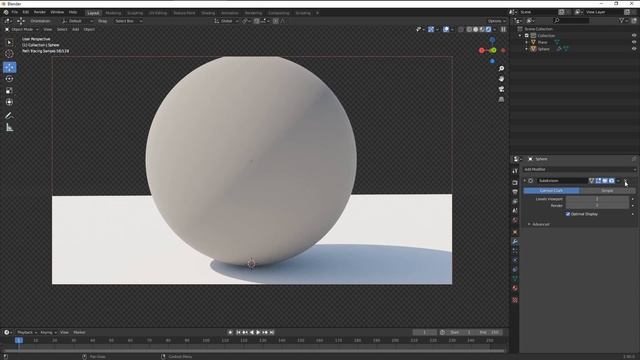
Task: Click the Render levels value field
Action: coord(597,206)
